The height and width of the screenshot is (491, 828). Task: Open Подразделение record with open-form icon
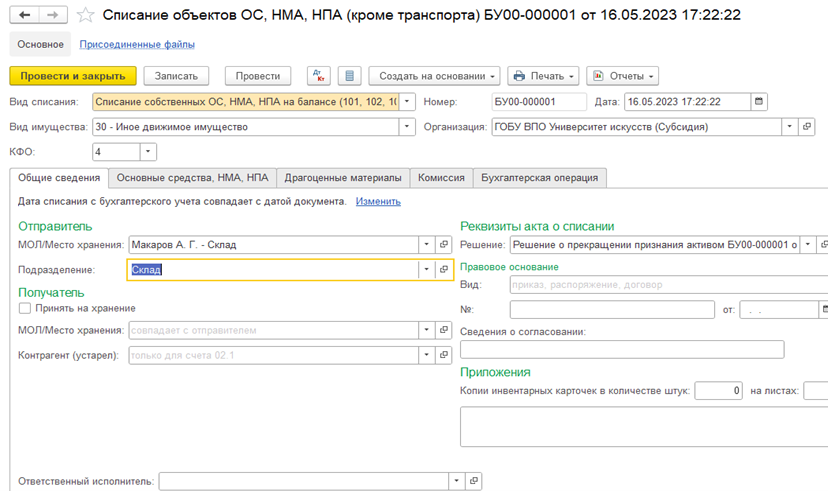coord(444,270)
